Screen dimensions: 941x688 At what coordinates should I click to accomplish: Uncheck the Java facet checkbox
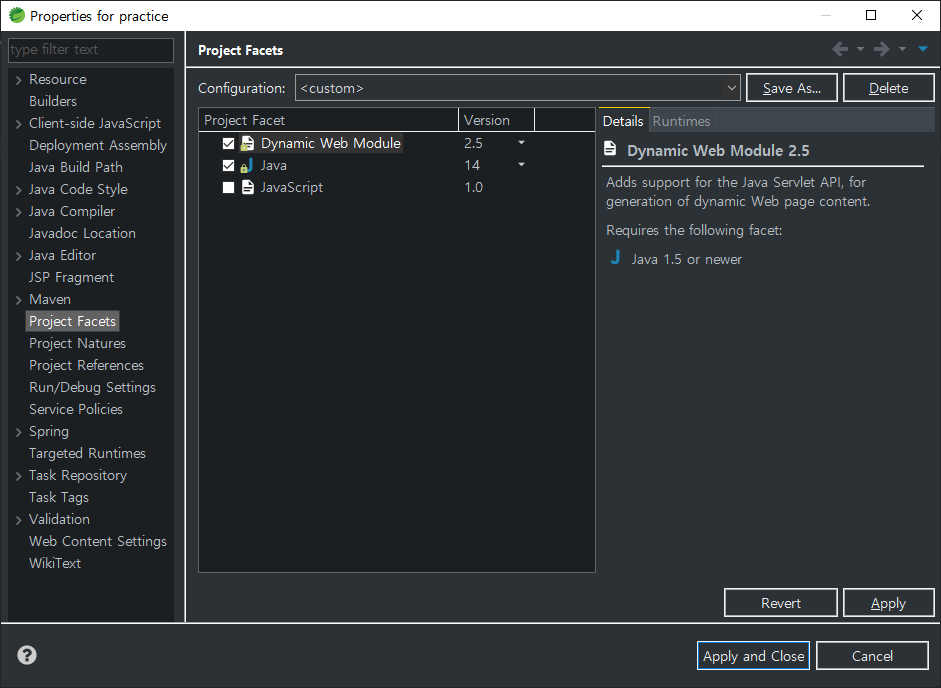point(228,166)
